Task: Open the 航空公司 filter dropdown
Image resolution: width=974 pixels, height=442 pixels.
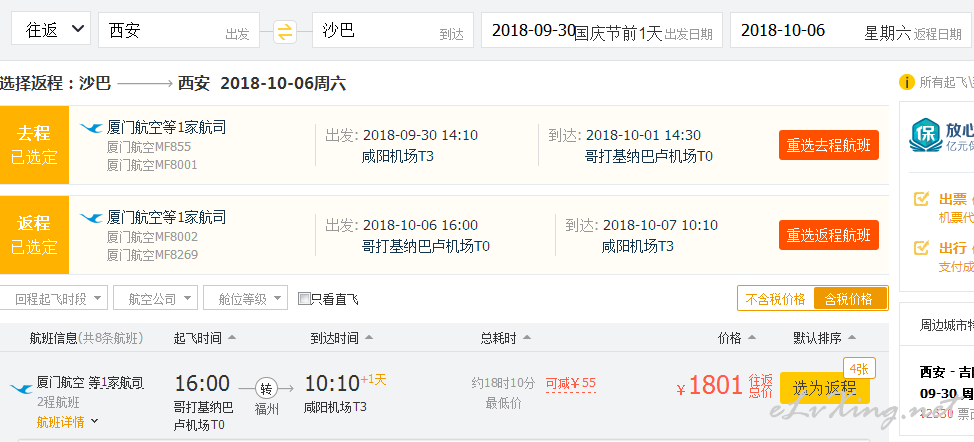Action: (155, 298)
